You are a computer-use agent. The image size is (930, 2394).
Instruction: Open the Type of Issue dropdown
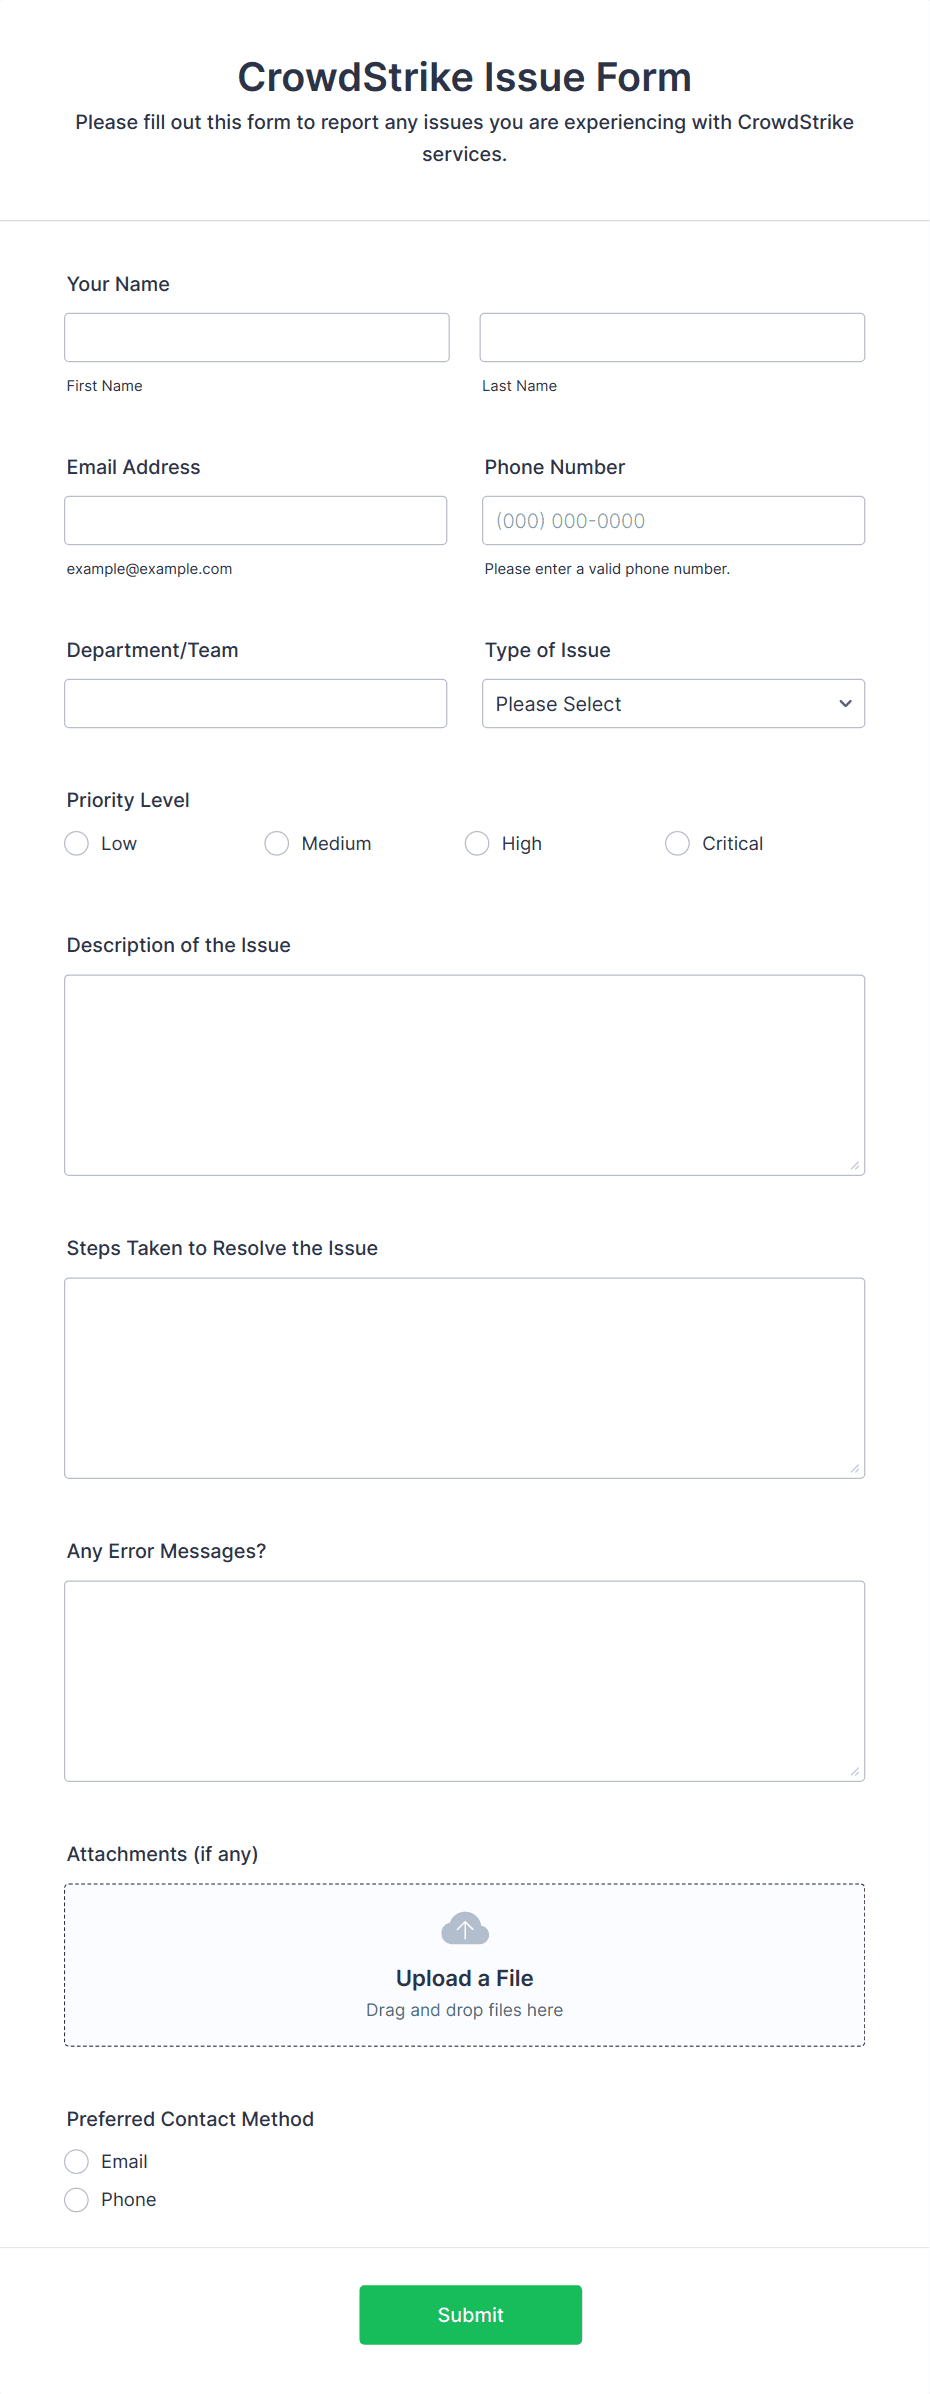(x=672, y=703)
